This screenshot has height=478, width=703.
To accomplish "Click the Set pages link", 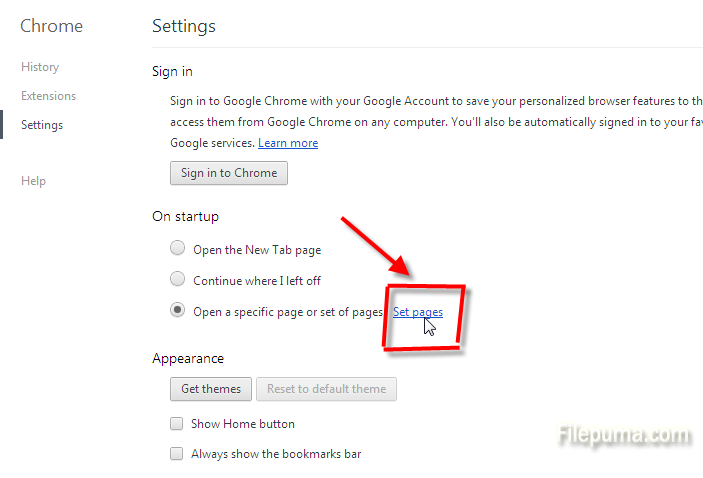I will click(x=418, y=312).
